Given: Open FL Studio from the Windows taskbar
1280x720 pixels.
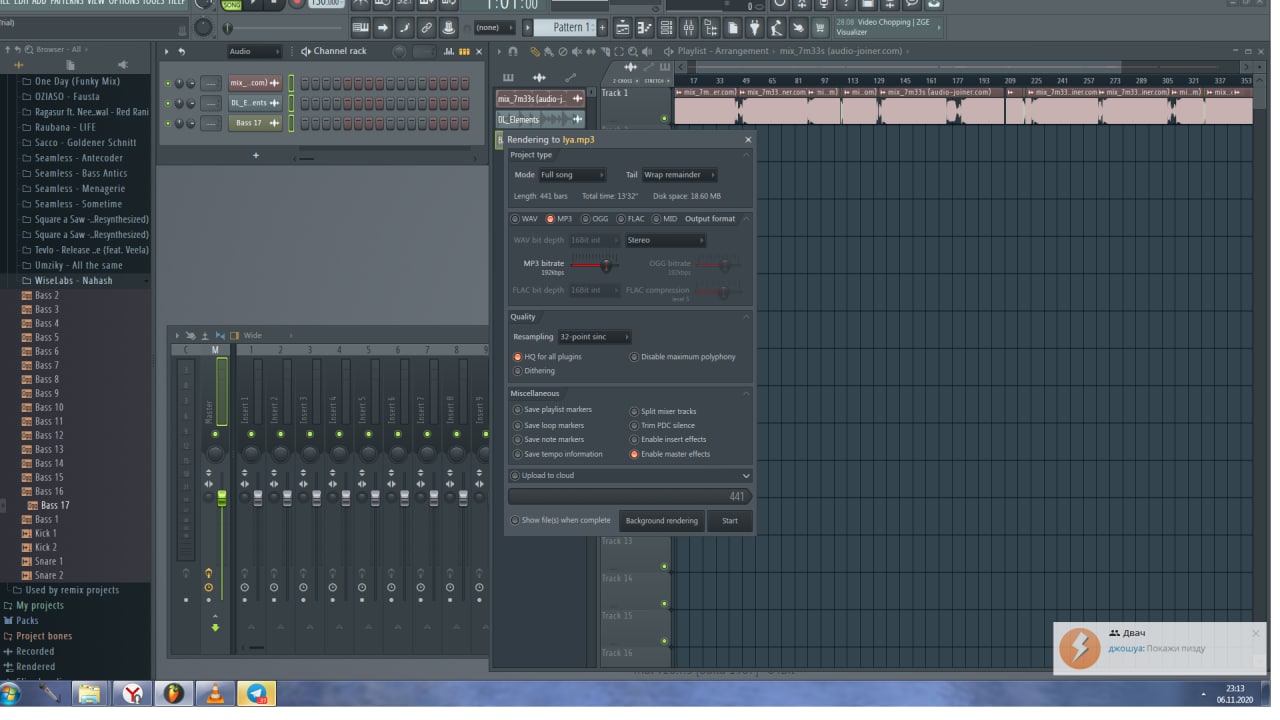Looking at the screenshot, I should coord(174,693).
